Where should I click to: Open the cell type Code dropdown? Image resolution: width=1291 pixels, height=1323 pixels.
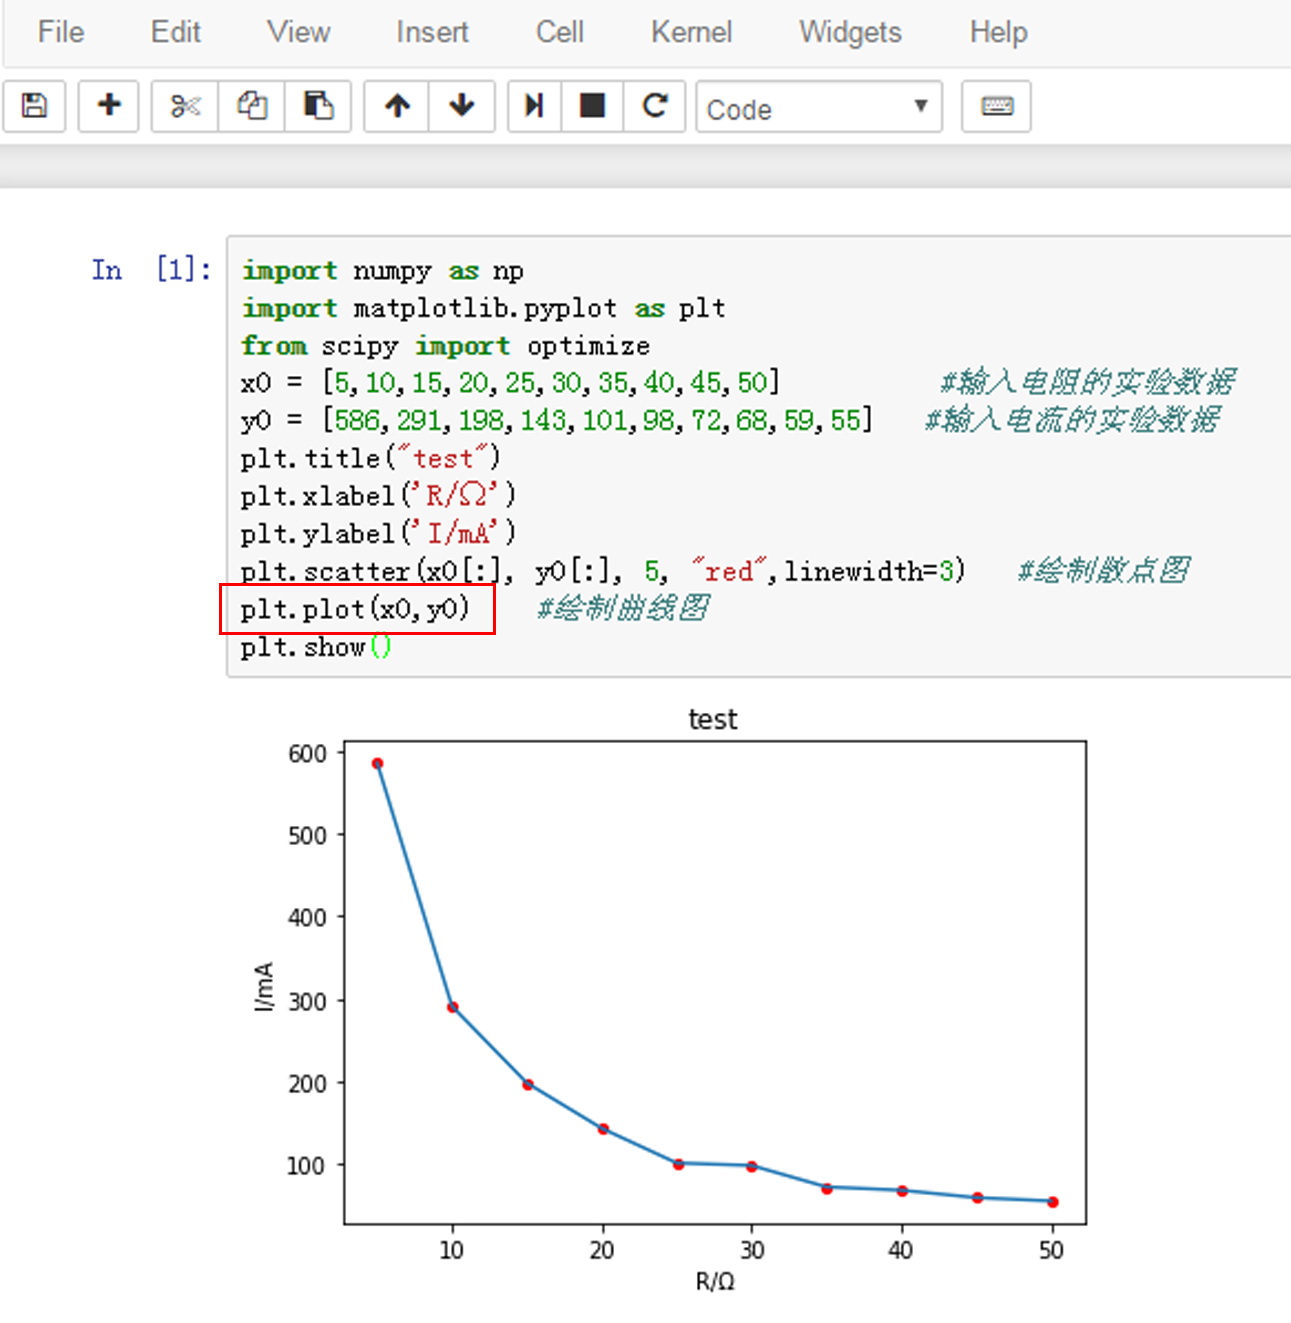click(x=819, y=107)
